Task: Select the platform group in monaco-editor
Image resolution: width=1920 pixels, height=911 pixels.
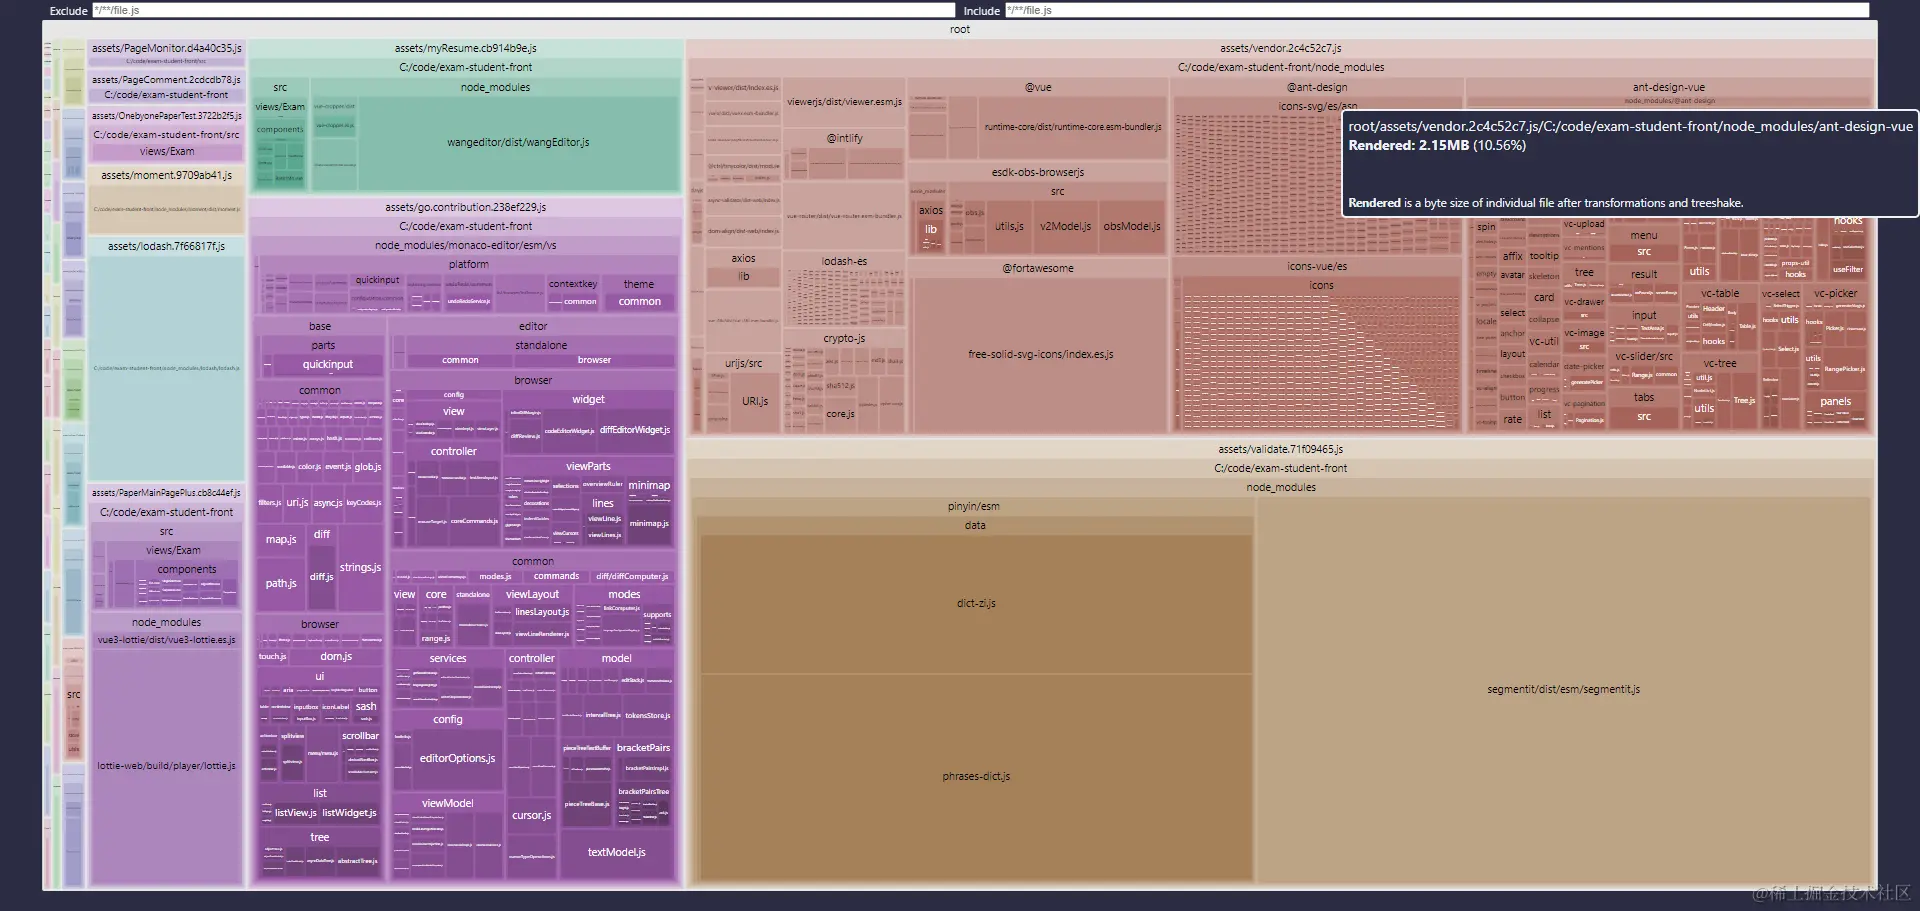Action: [x=468, y=264]
